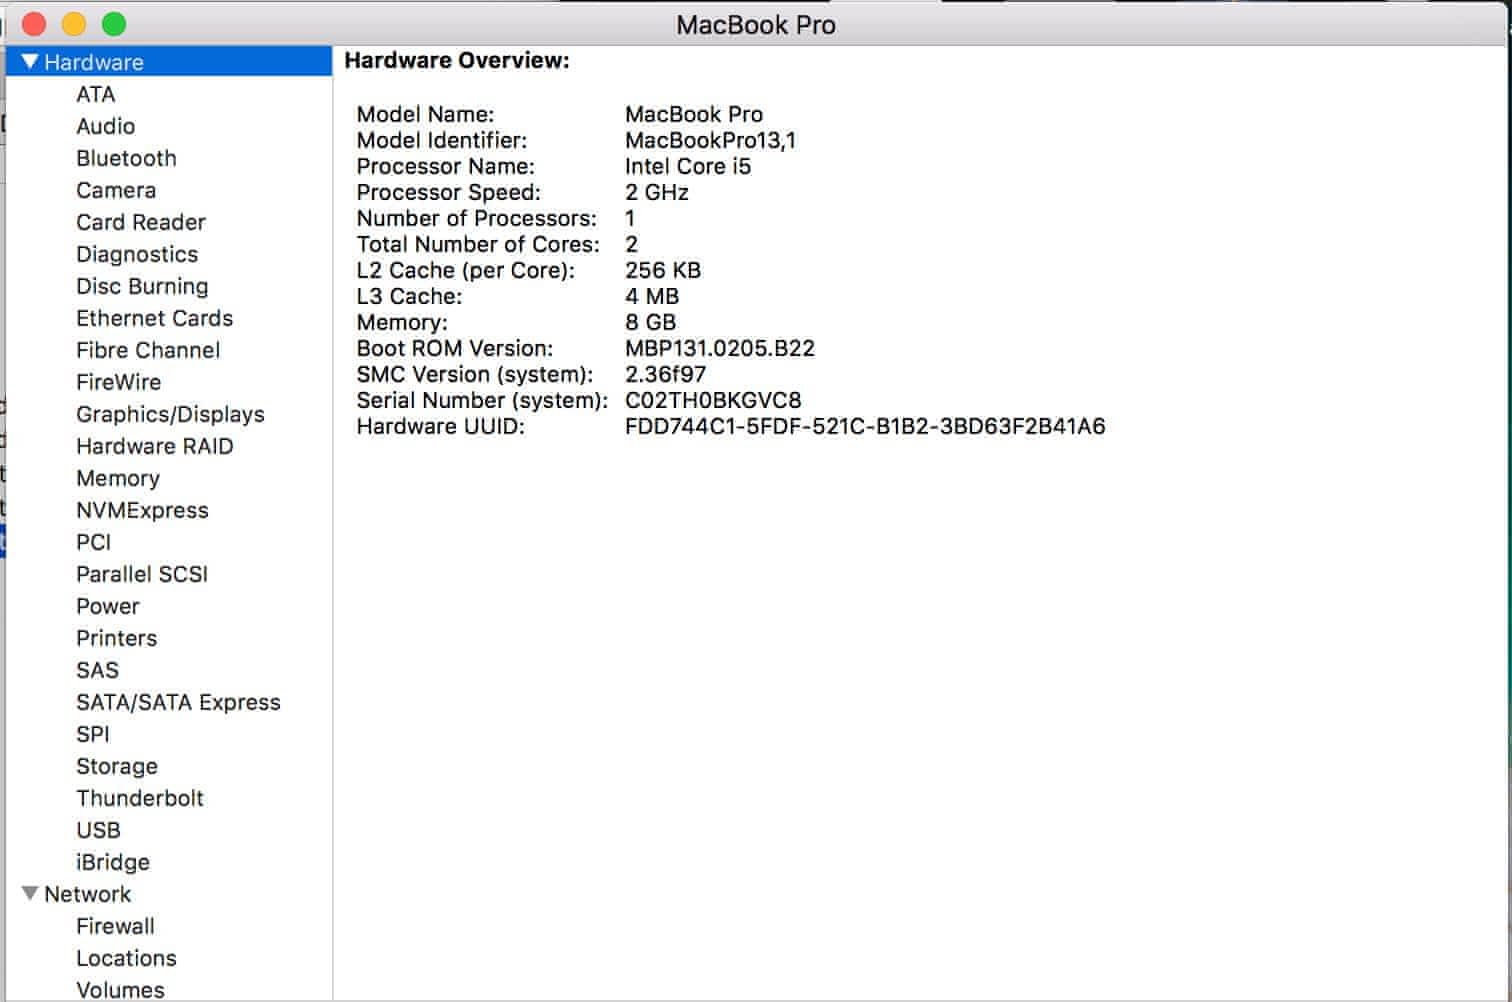Click the Total Number of Cores label
The height and width of the screenshot is (1002, 1512).
click(478, 244)
